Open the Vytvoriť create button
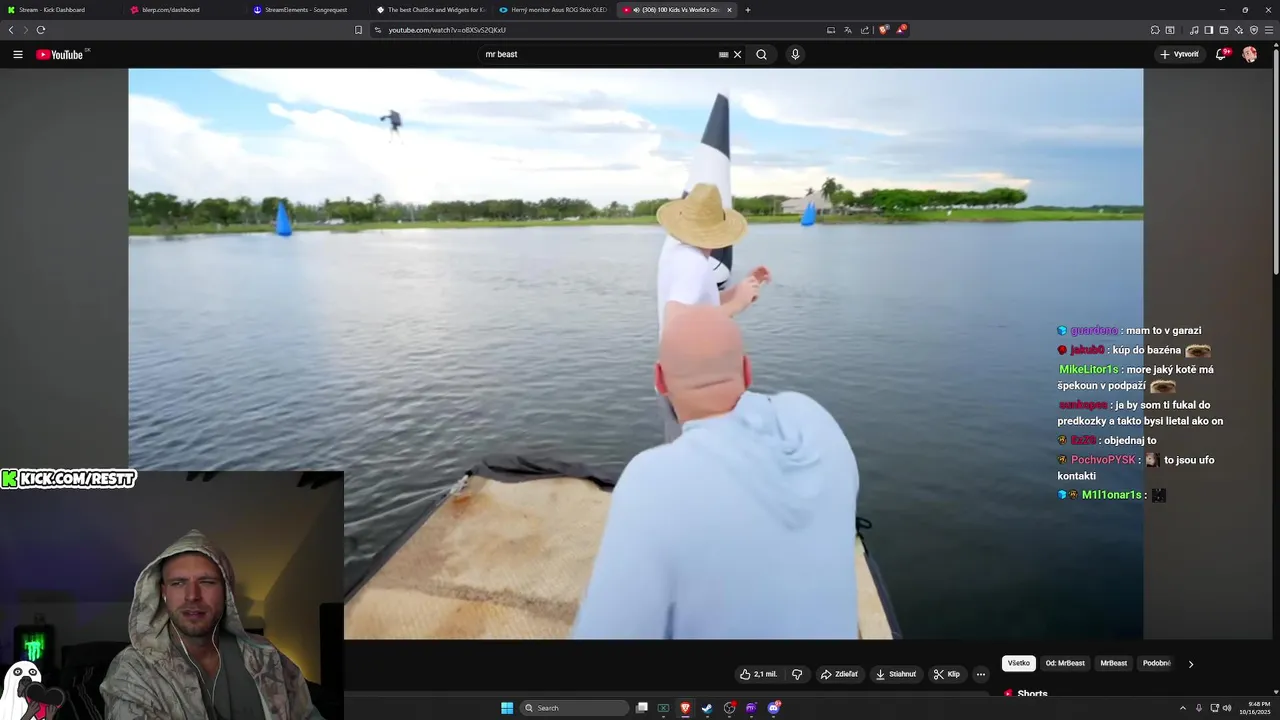 pyautogui.click(x=1180, y=55)
